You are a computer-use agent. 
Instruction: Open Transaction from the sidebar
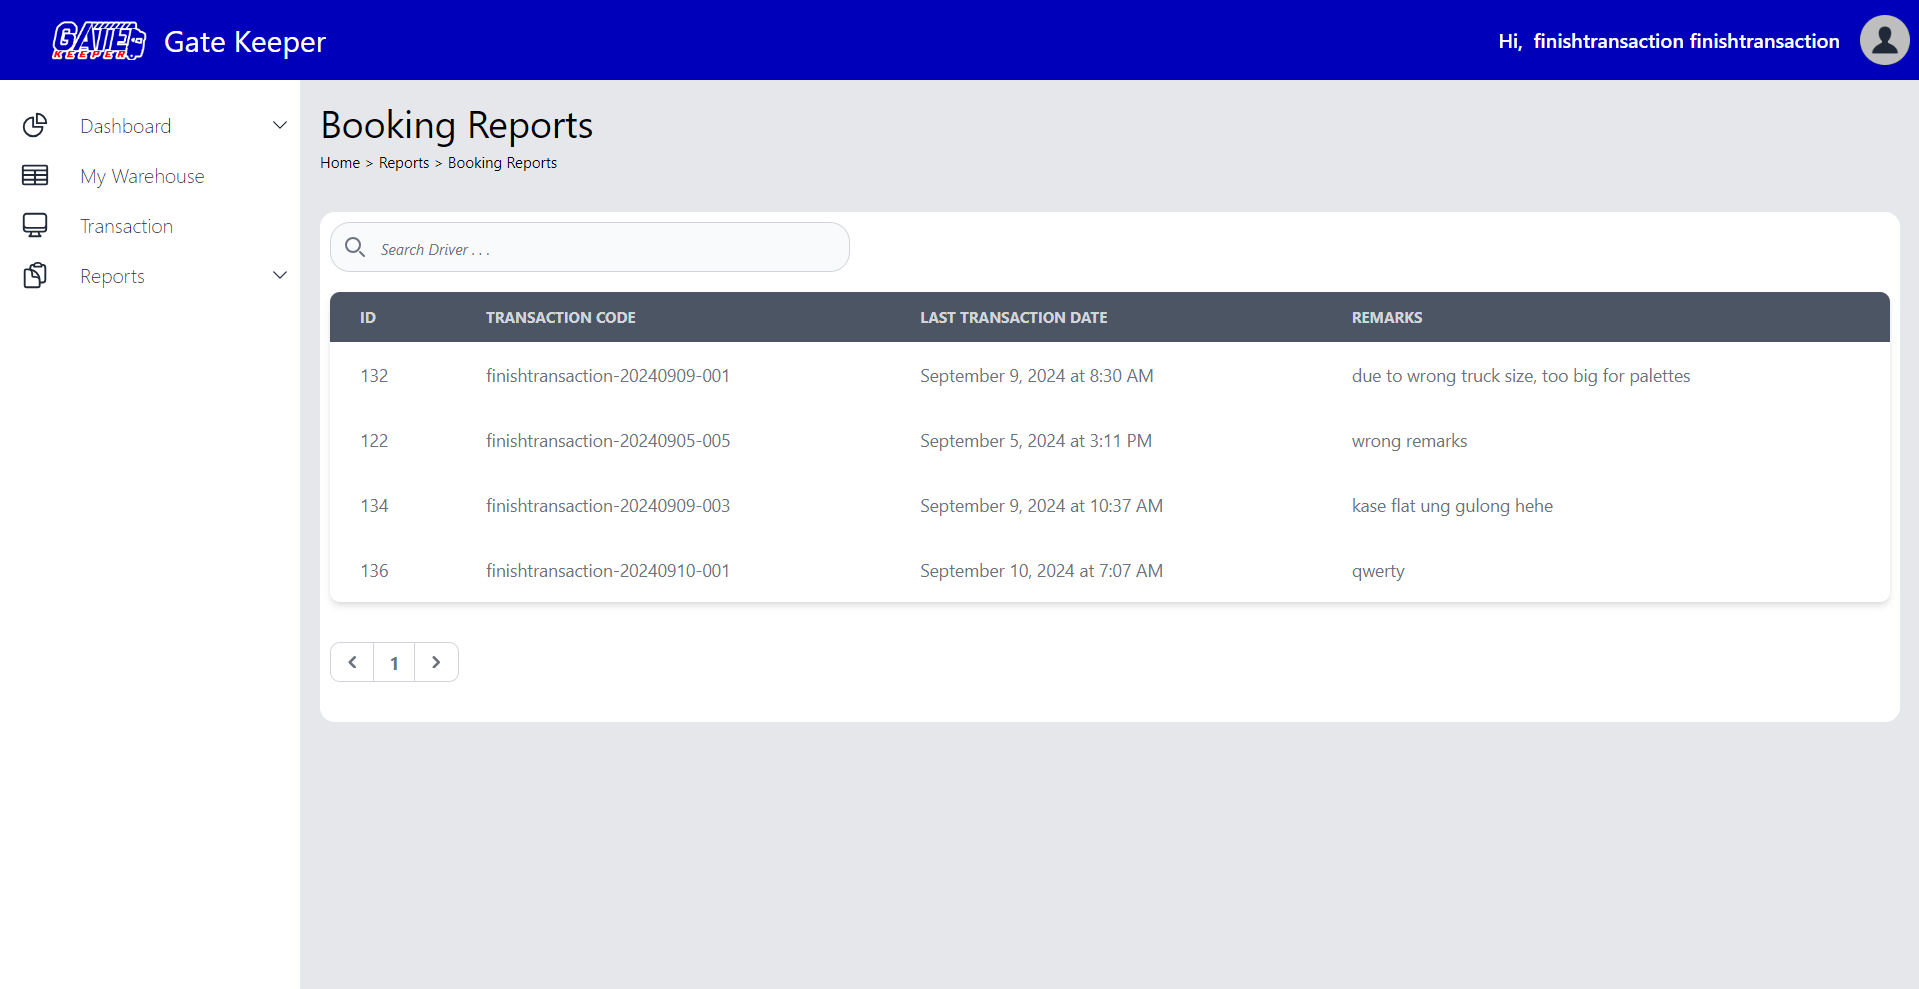click(126, 227)
